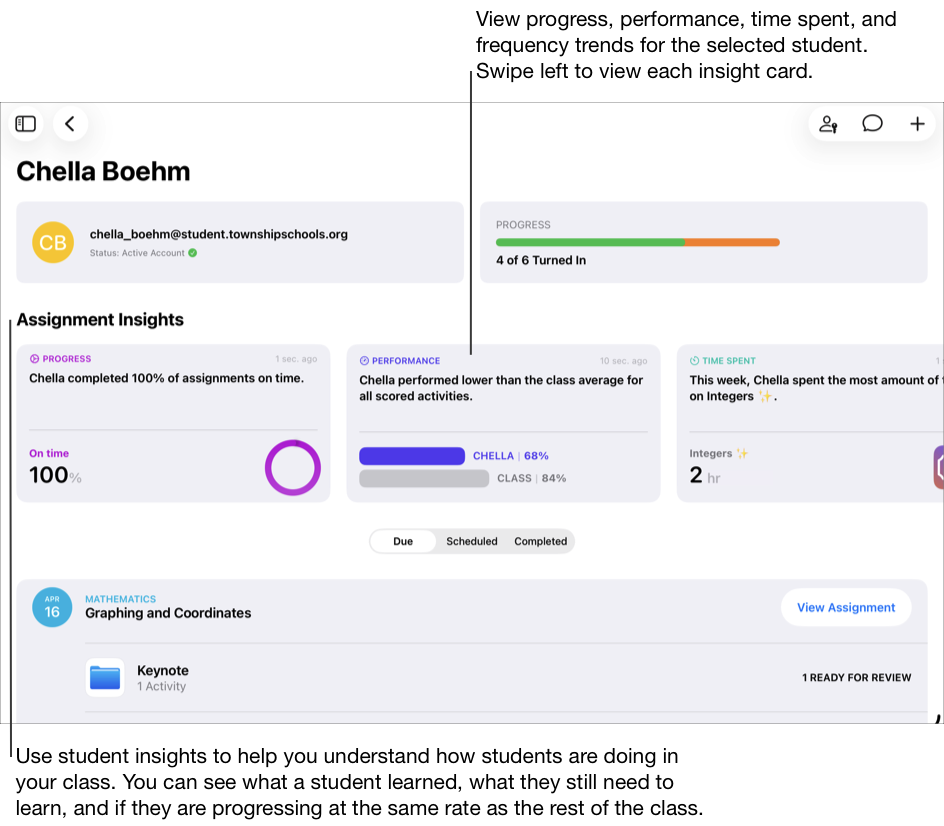Click the View Assignment button
Image resolution: width=944 pixels, height=826 pixels.
pos(846,607)
